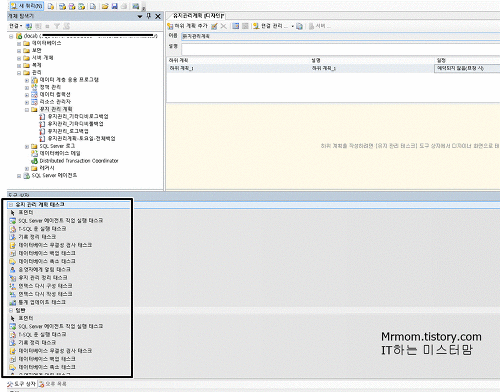Click the SQL Server 에이전트 node icon
This screenshot has height=392, width=500.
[27, 175]
